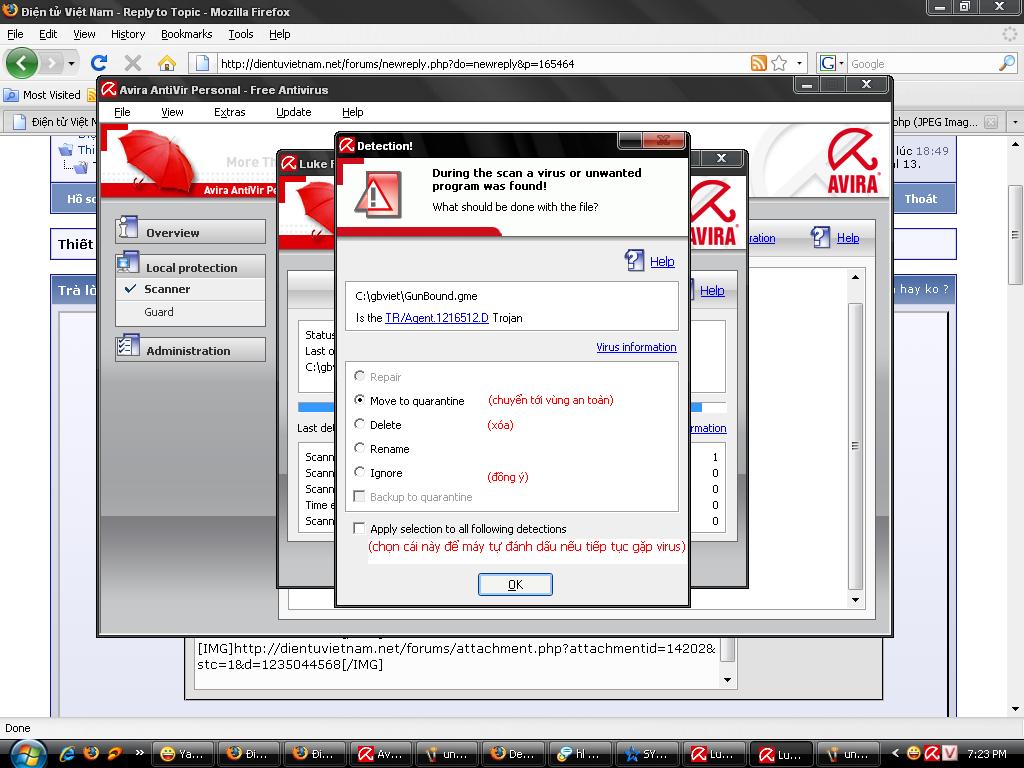The height and width of the screenshot is (768, 1024).
Task: Click the page icon beside URL
Action: 202,63
